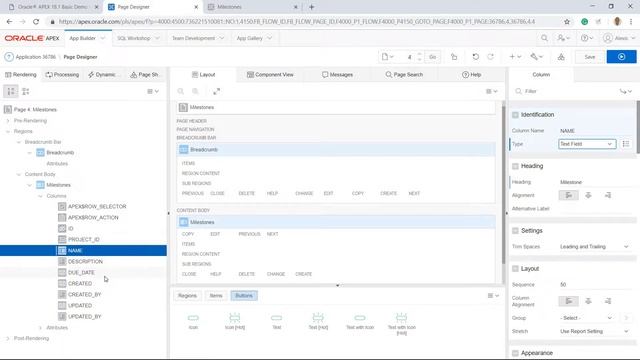Open the Utilities wrench menu
Viewport: 640px width, 360px height.
536,57
